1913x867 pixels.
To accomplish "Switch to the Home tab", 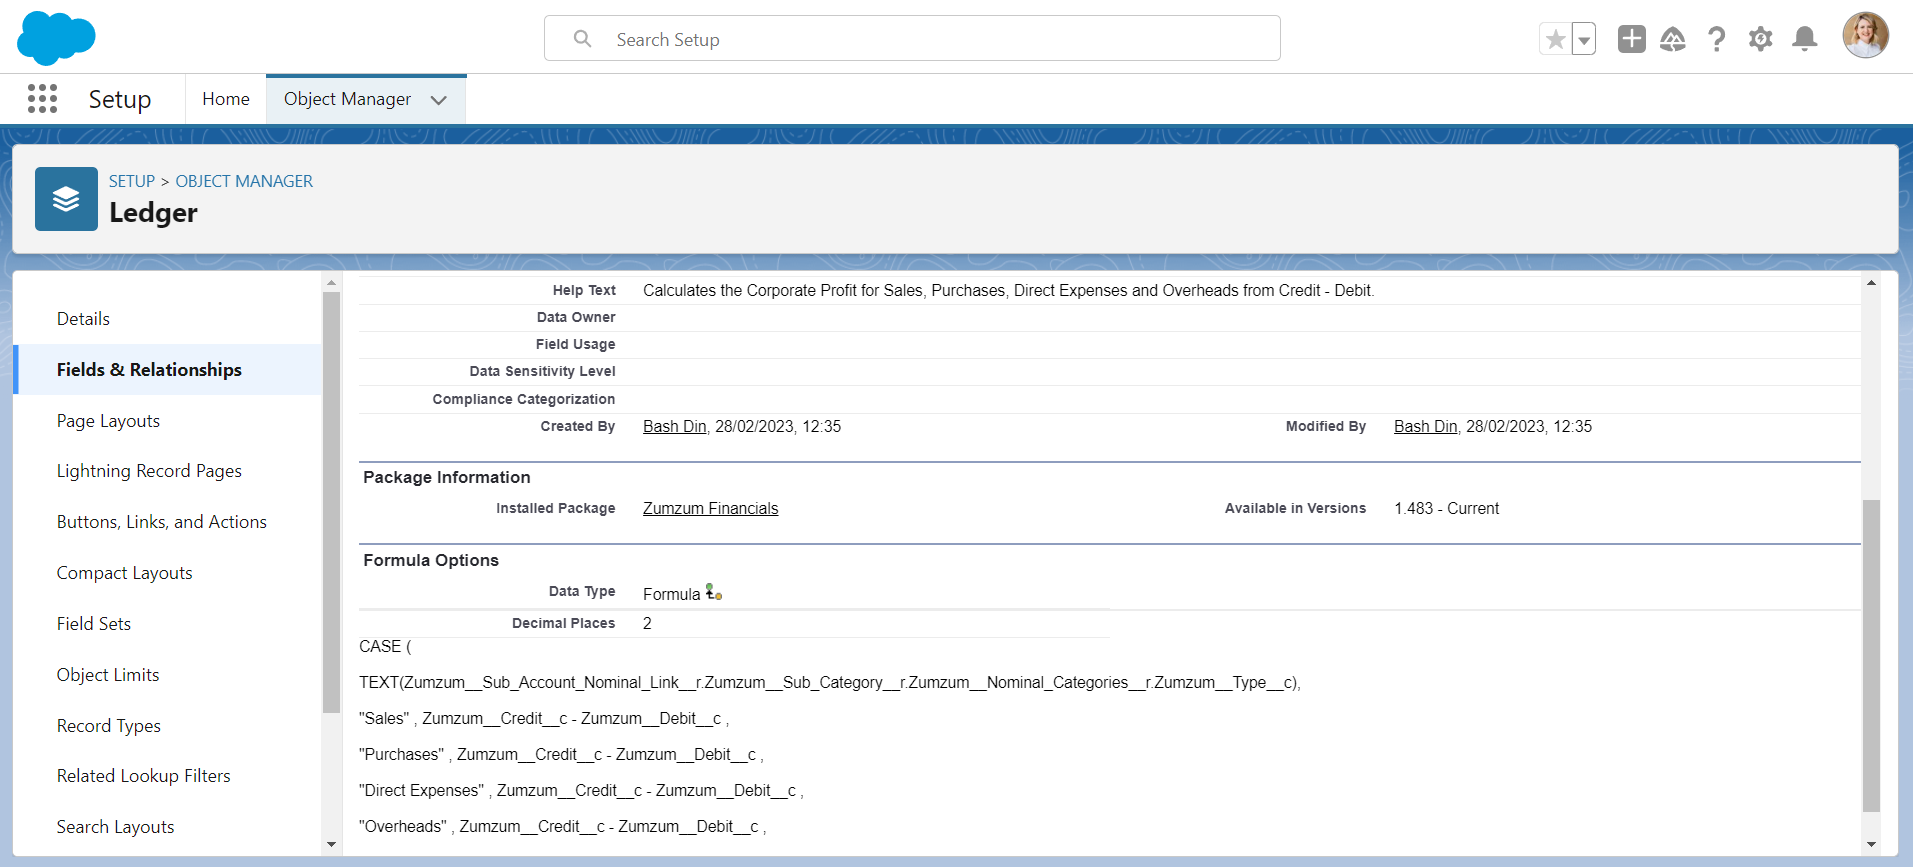I will point(226,99).
